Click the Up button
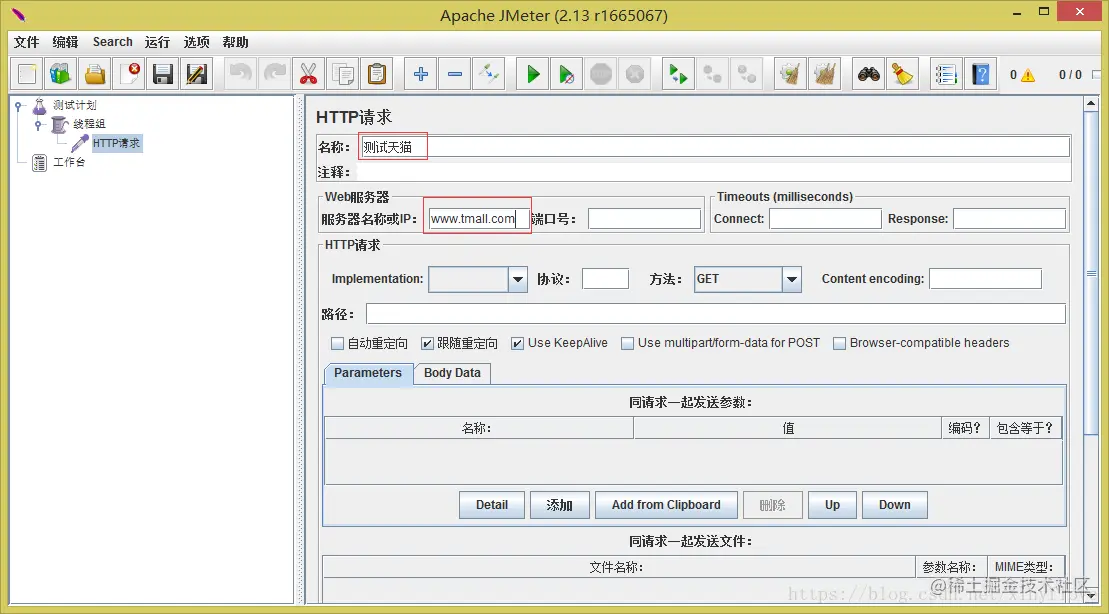This screenshot has height=614, width=1109. (832, 505)
